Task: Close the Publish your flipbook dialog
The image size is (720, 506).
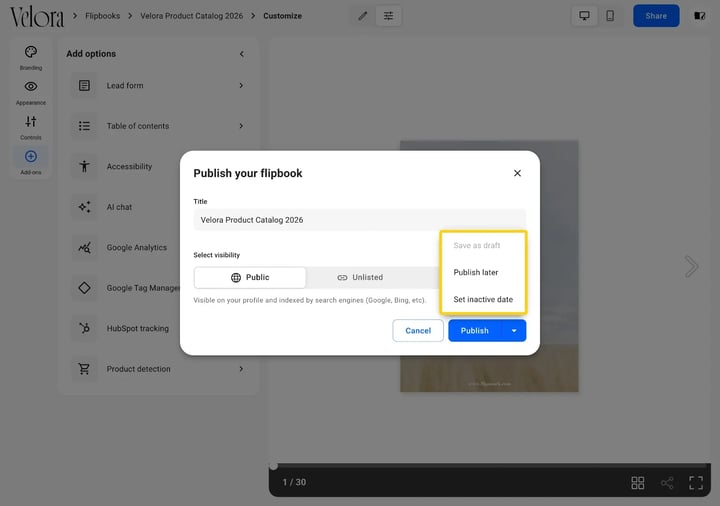Action: click(518, 173)
